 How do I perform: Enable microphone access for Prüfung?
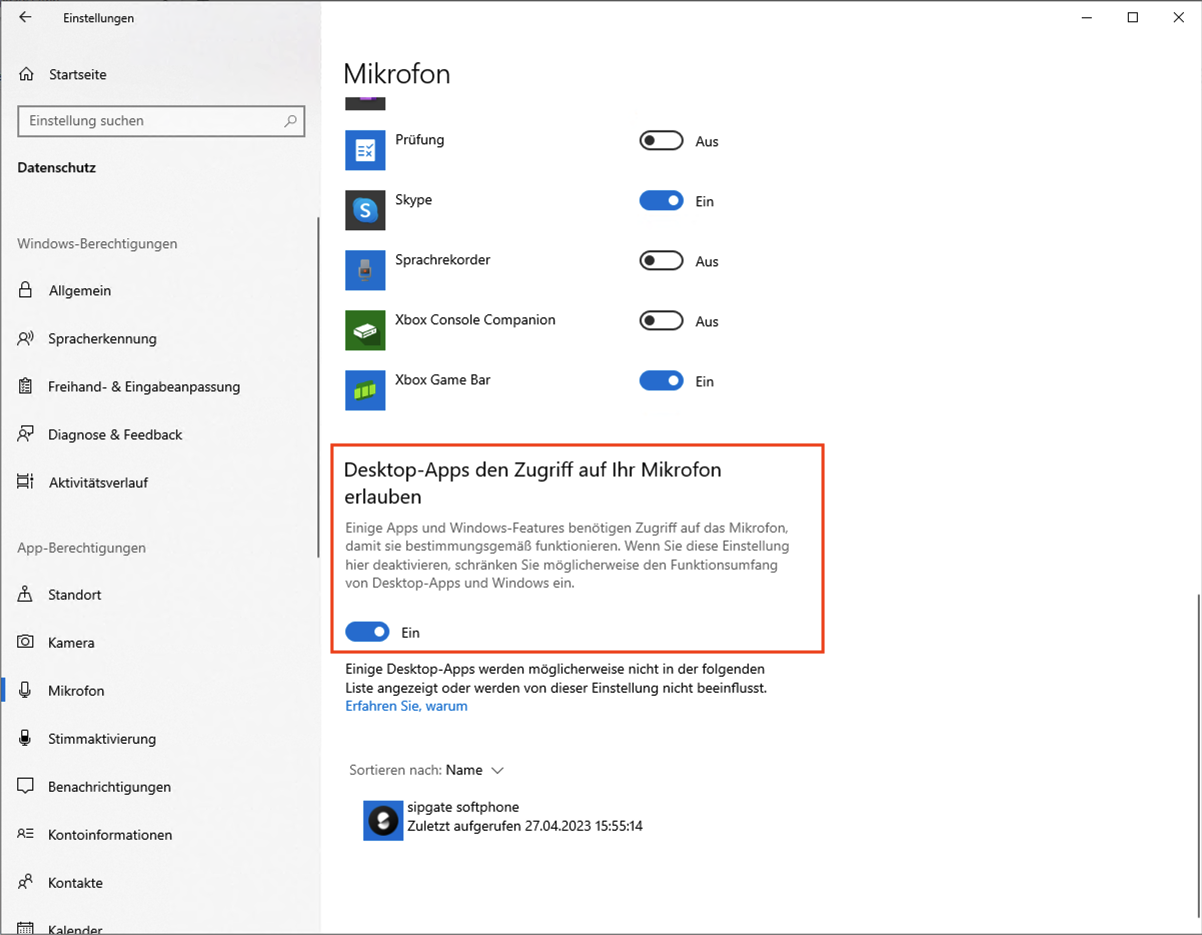coord(661,141)
